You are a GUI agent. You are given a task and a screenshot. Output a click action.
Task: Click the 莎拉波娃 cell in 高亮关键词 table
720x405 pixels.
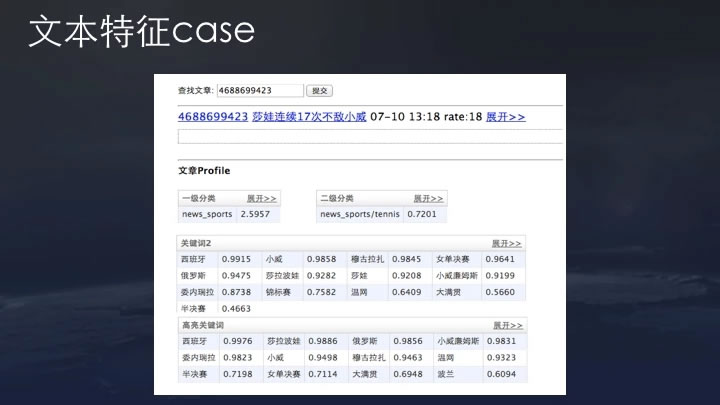[x=284, y=341]
